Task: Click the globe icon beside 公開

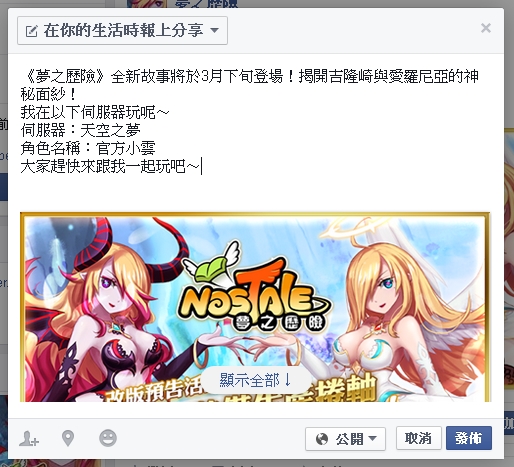Action: [x=322, y=439]
